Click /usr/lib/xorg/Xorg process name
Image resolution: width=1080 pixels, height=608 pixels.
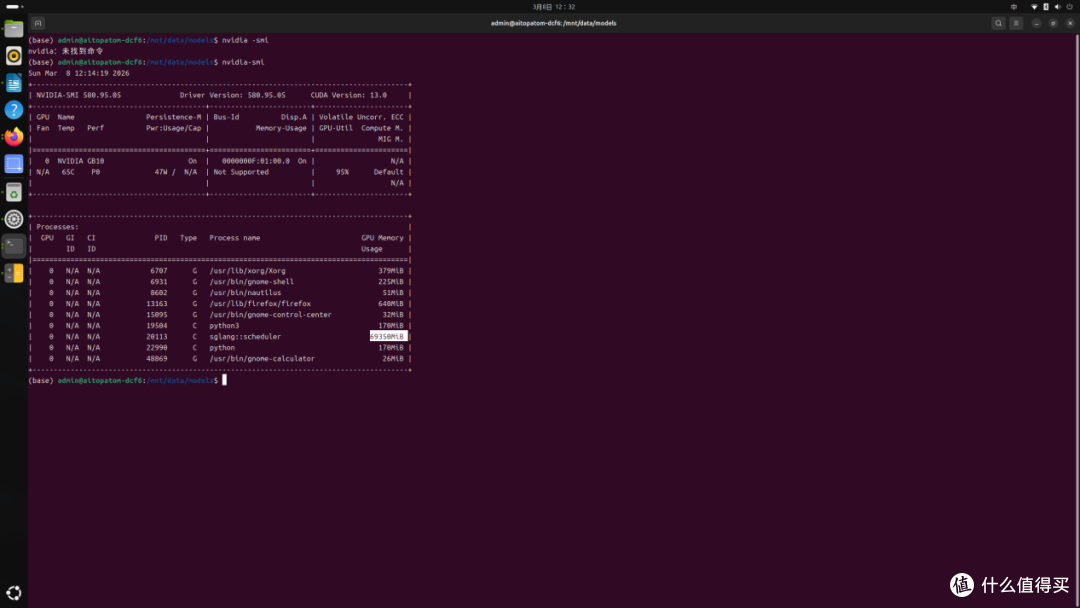coord(247,271)
